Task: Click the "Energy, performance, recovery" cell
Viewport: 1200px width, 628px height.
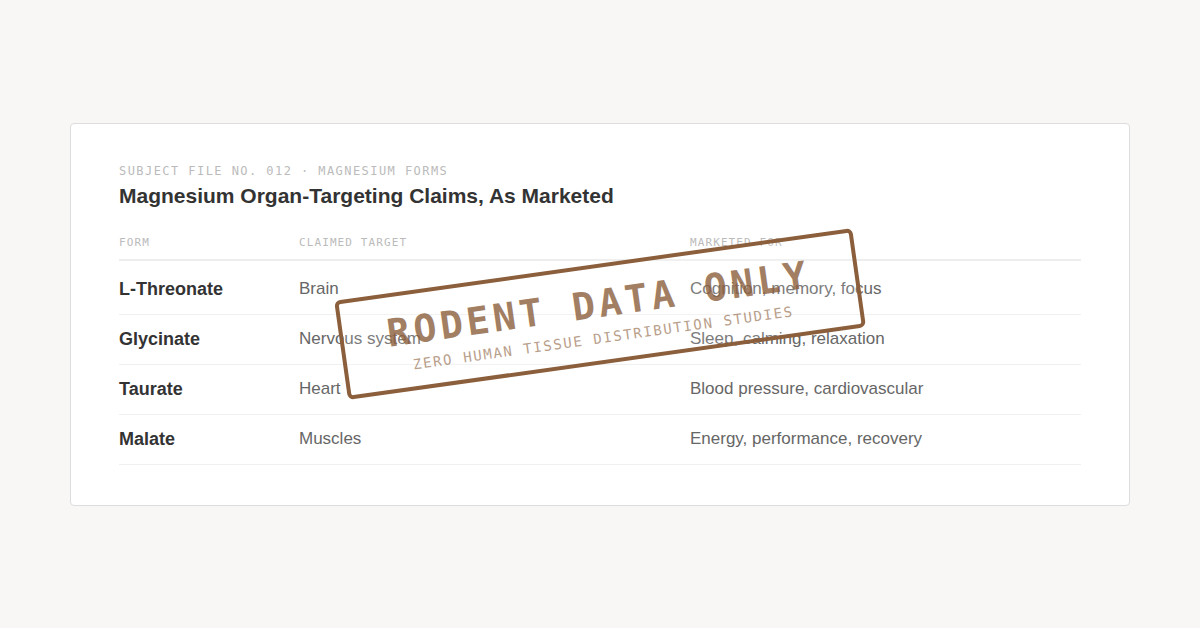Action: point(806,439)
